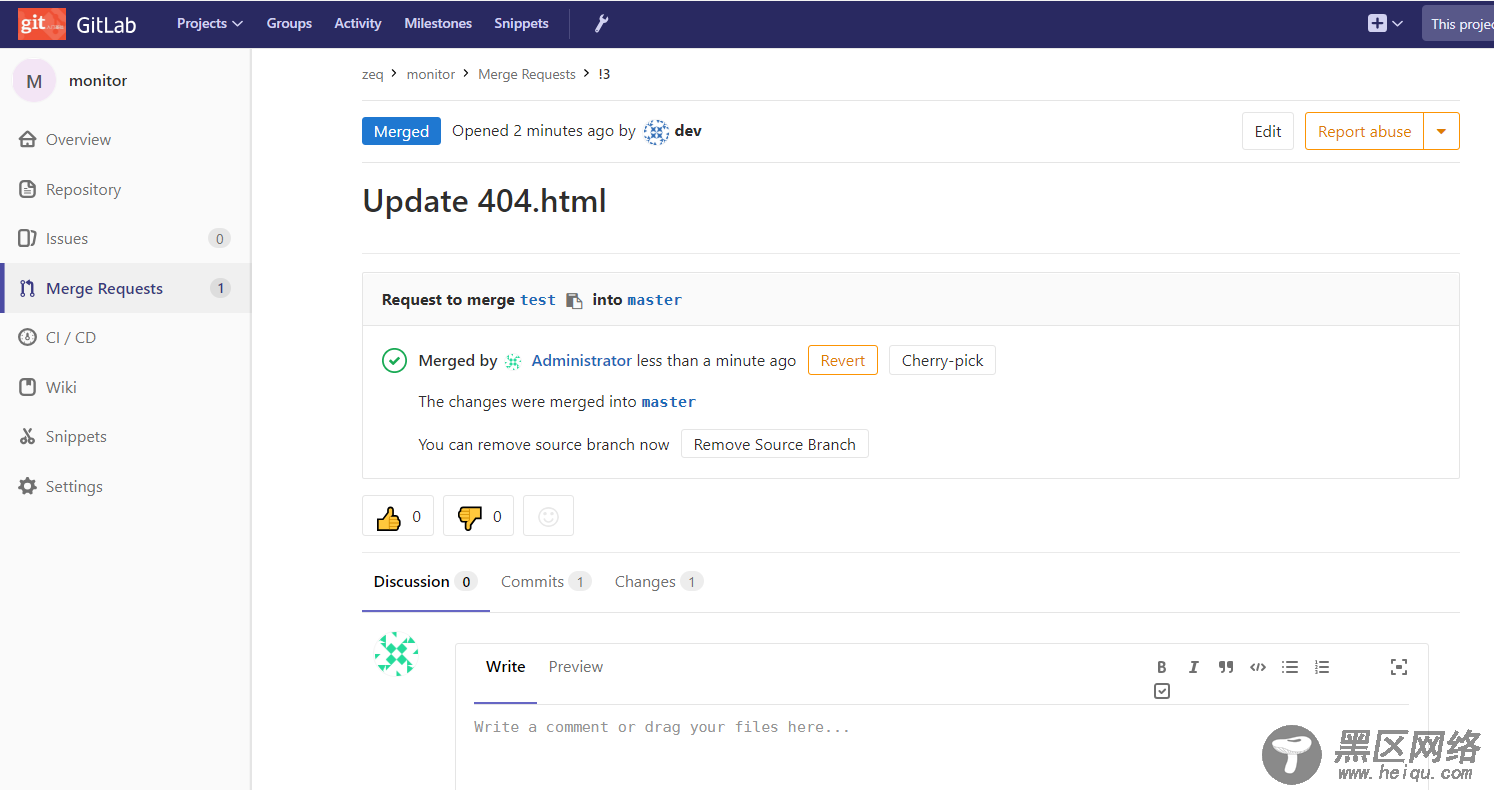Switch to the Changes tab
Image resolution: width=1494 pixels, height=790 pixels.
click(658, 582)
